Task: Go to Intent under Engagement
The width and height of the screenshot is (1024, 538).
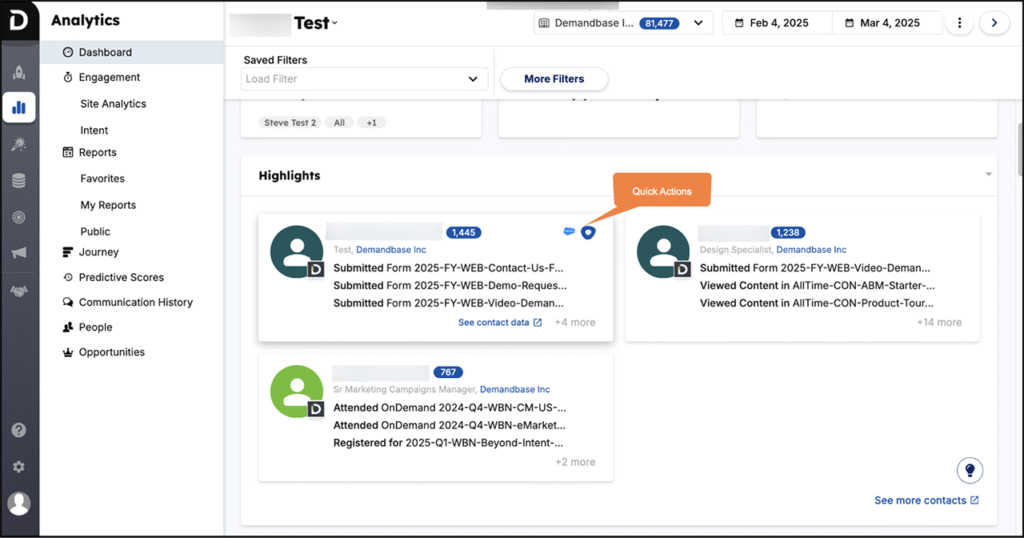Action: coord(94,131)
